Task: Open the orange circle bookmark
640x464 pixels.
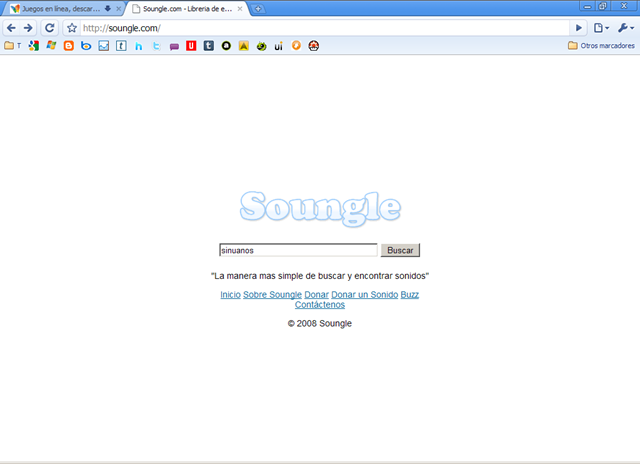Action: (296, 46)
